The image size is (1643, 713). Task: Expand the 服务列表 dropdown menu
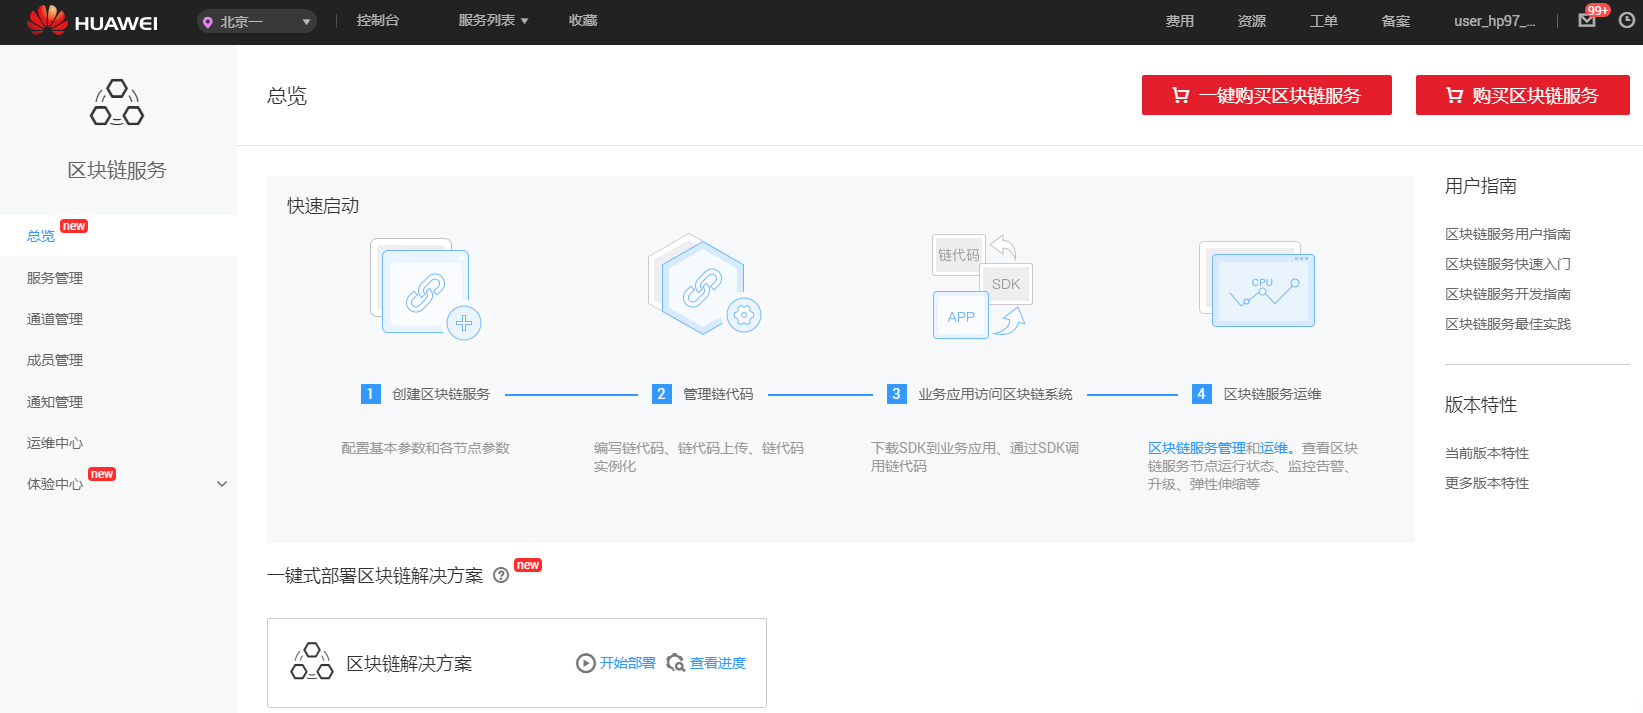coord(493,21)
